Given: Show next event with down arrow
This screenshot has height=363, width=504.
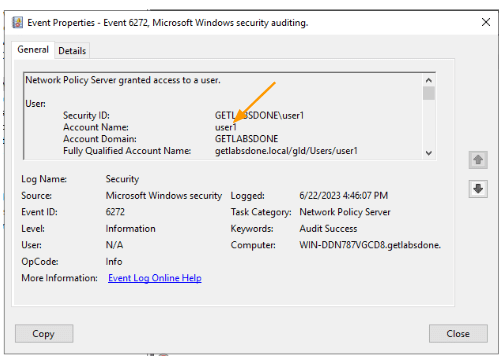Looking at the screenshot, I should 478,189.
